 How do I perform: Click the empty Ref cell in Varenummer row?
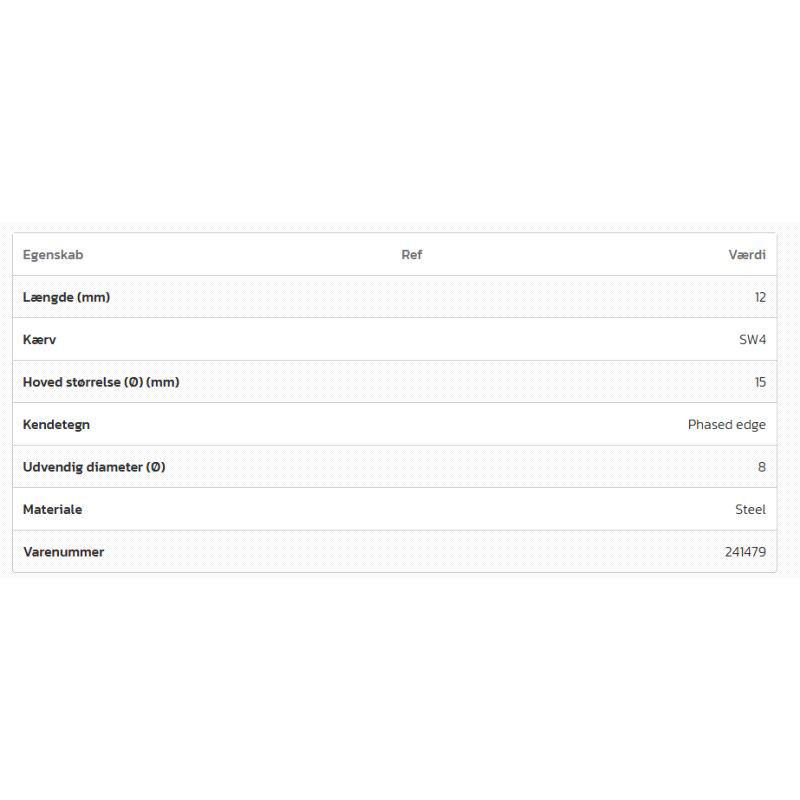412,552
